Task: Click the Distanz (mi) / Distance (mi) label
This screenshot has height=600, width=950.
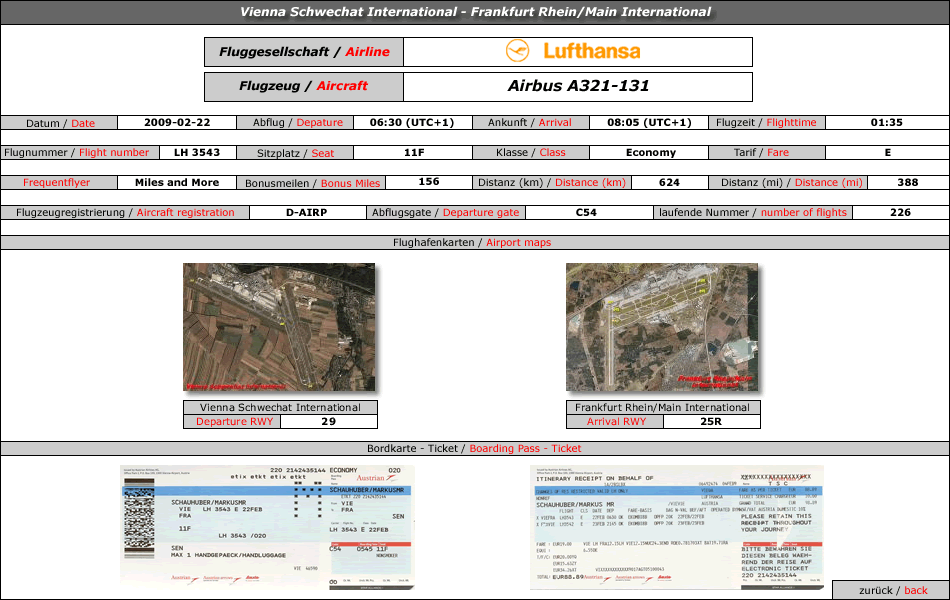Action: (788, 182)
